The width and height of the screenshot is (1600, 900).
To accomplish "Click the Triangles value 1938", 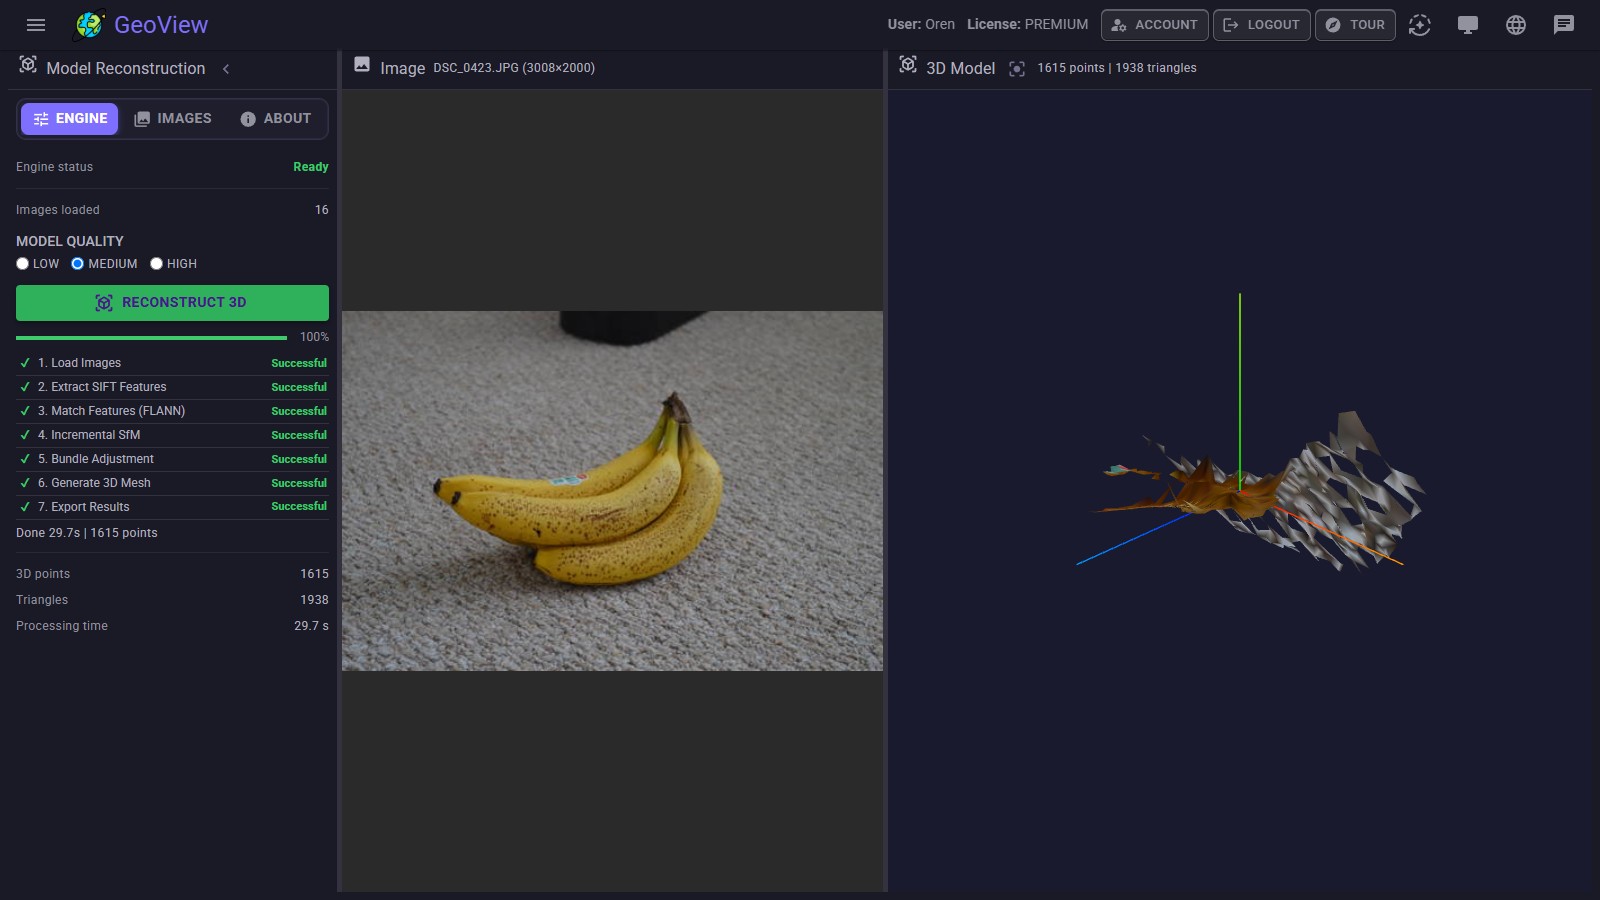I will (314, 600).
